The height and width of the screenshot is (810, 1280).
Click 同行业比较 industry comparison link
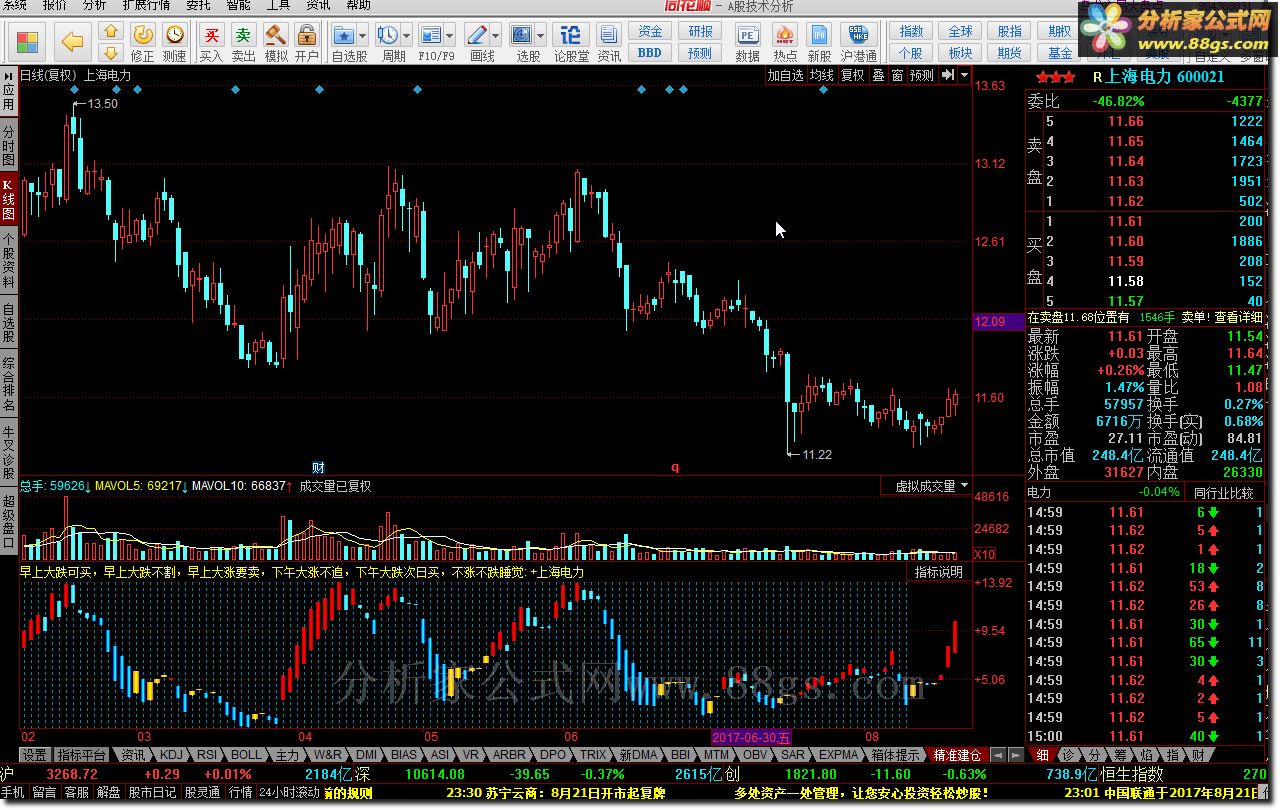[x=1223, y=493]
